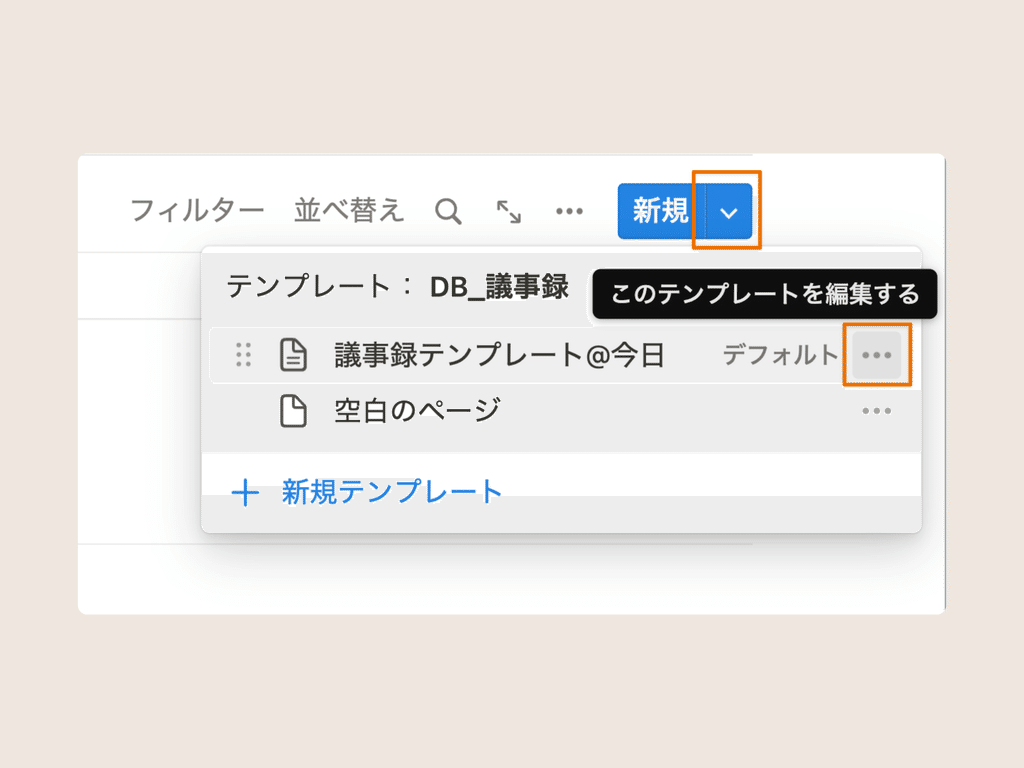The height and width of the screenshot is (768, 1024).
Task: Open the three-dot menu for 空白のページ
Action: 876,411
